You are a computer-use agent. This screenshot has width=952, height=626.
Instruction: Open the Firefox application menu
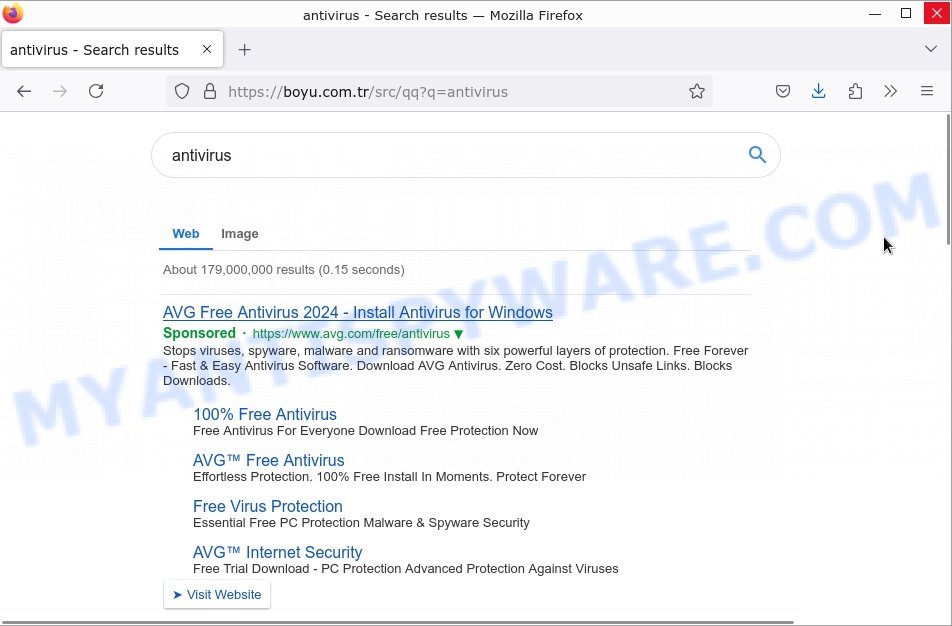[926, 92]
